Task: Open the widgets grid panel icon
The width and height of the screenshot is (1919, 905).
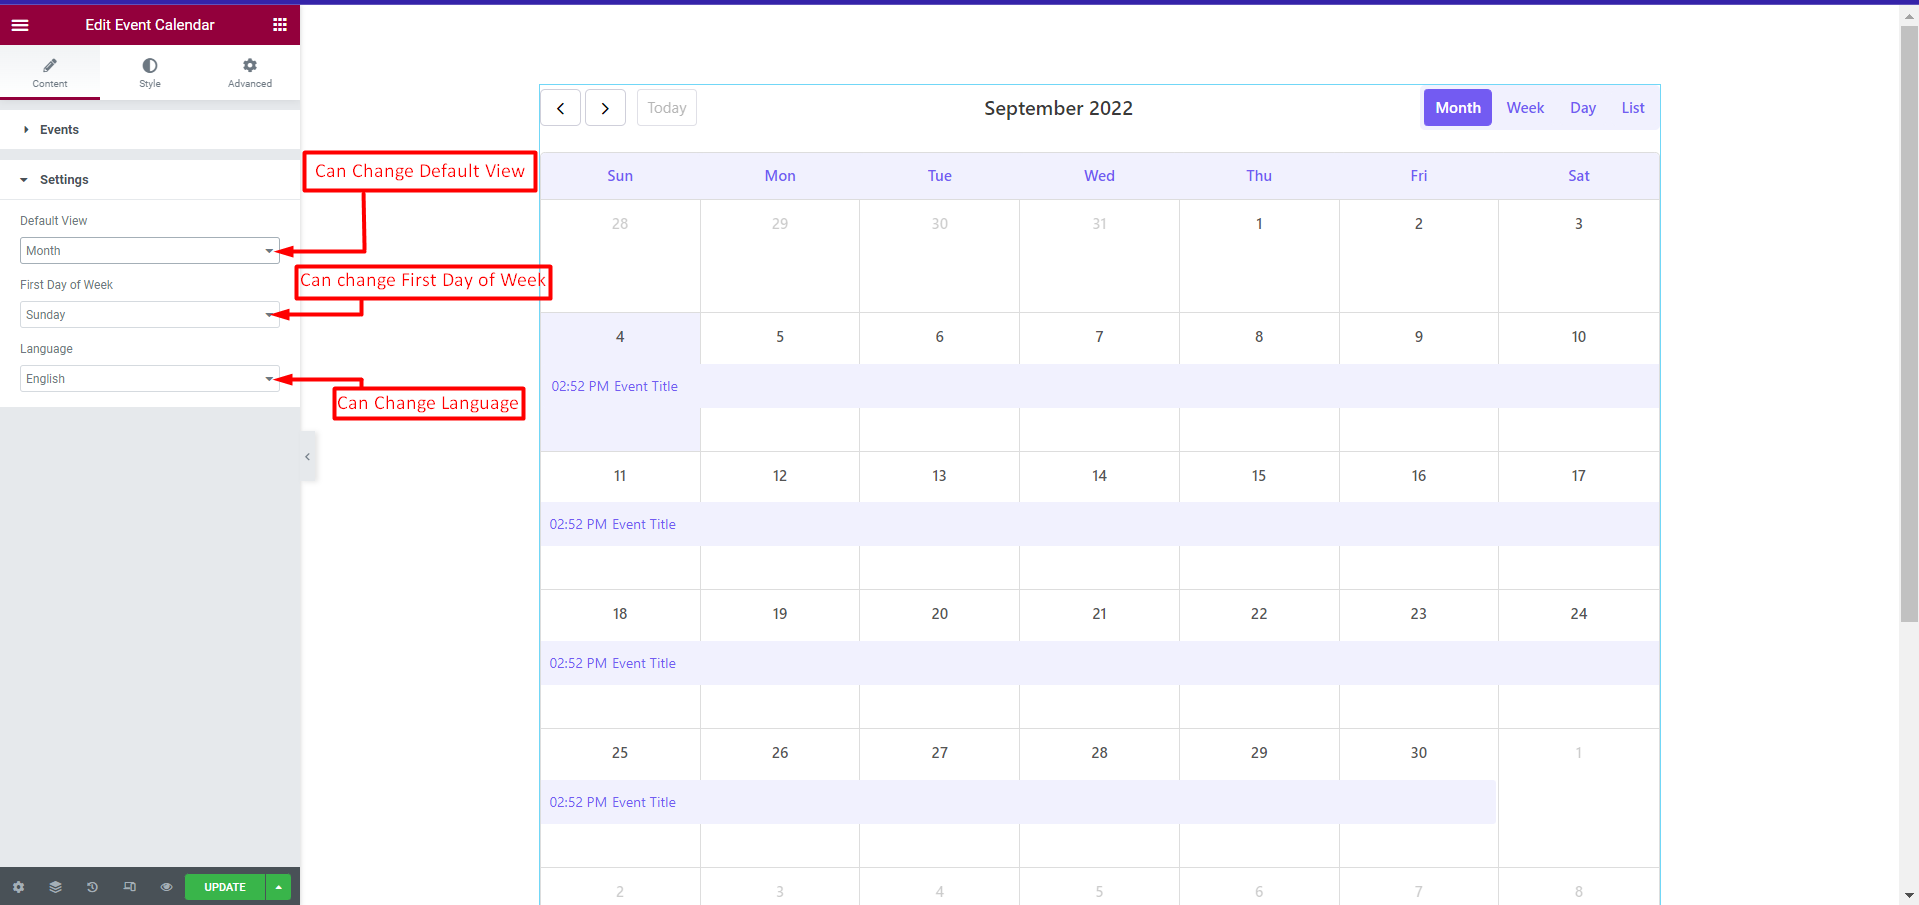Action: (x=280, y=25)
